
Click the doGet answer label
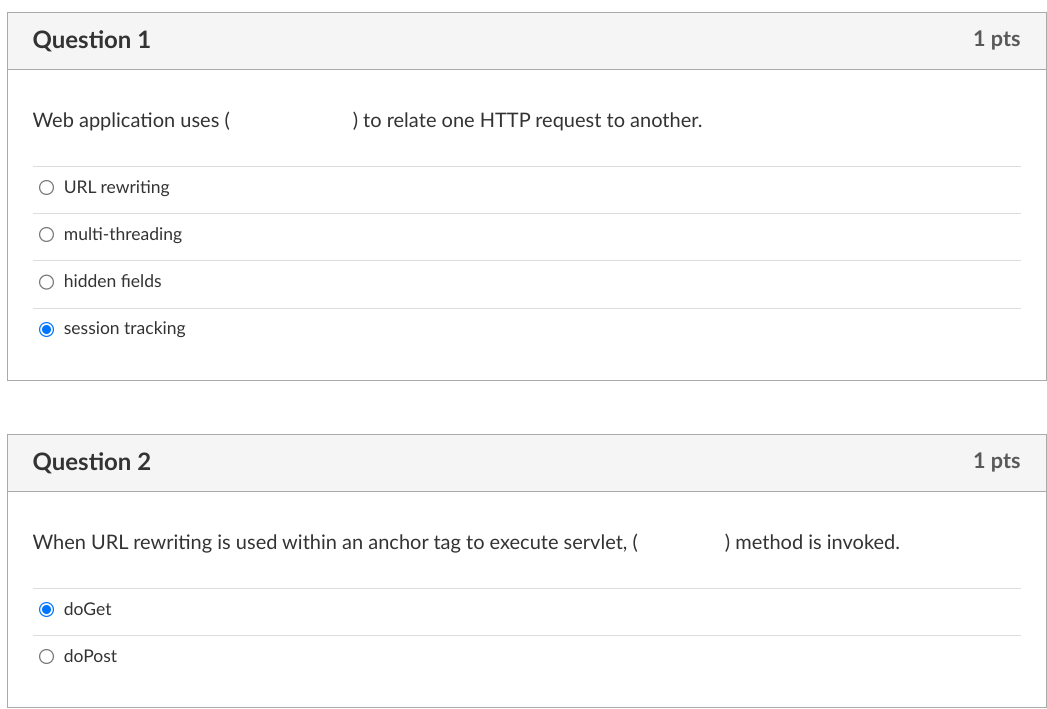tap(87, 609)
